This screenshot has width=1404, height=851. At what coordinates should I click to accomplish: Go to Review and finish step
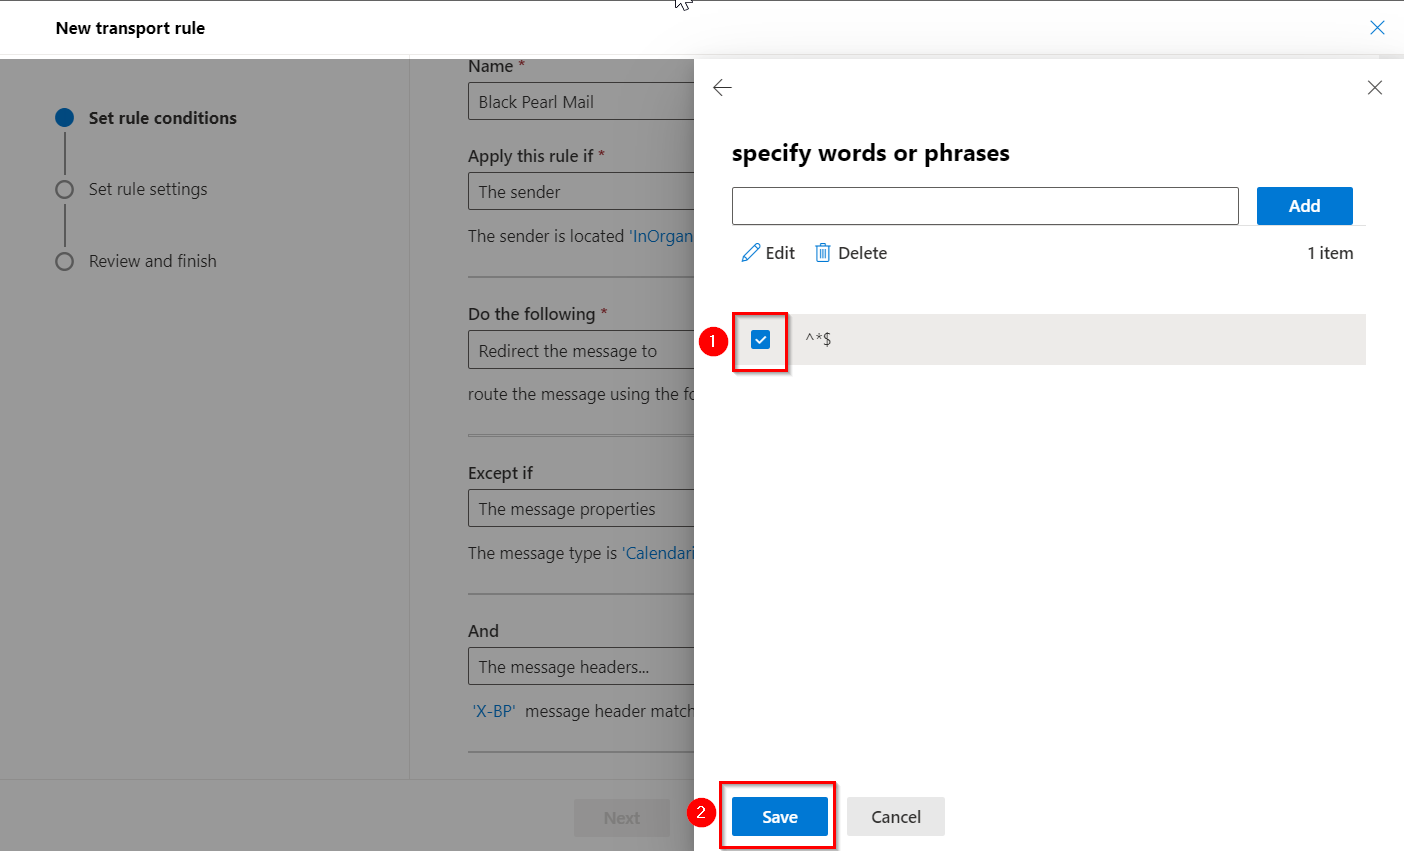pos(152,261)
